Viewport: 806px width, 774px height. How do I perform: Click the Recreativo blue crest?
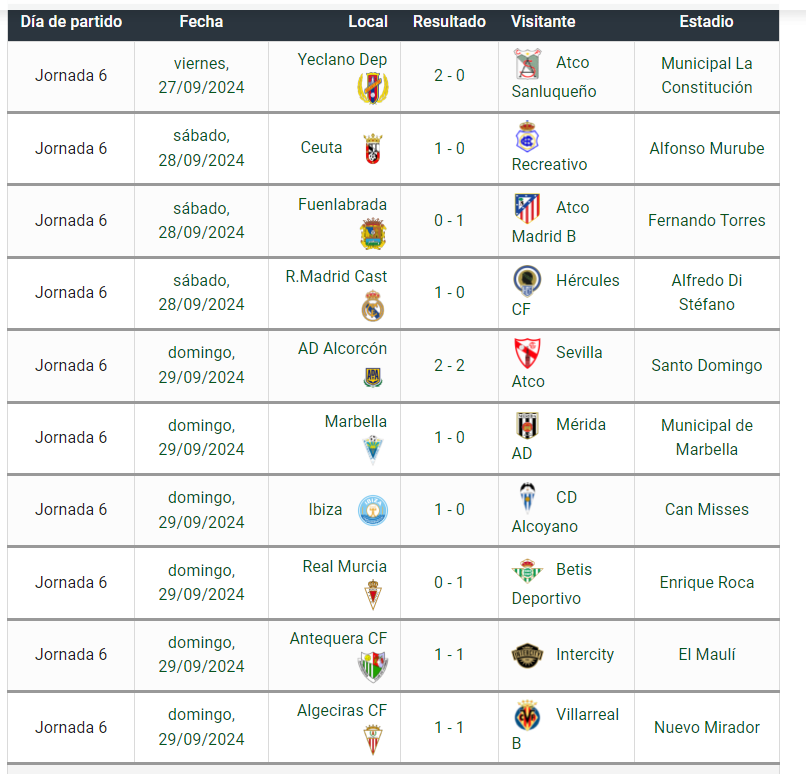pos(527,136)
